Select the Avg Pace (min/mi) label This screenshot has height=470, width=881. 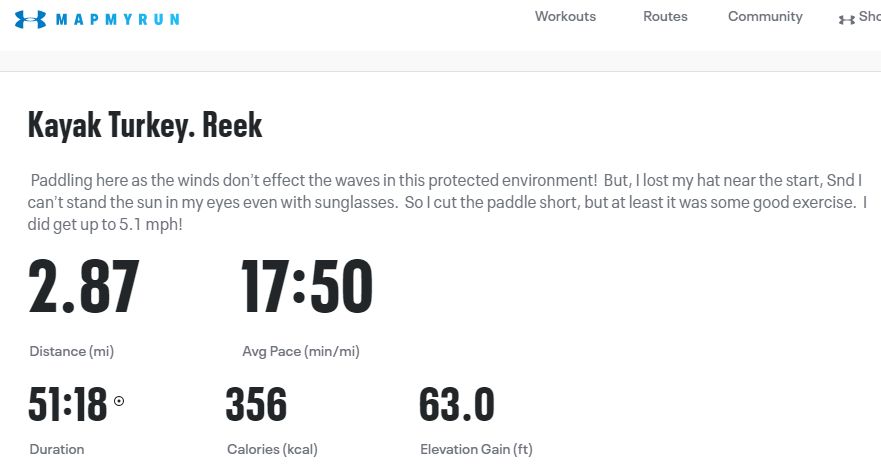point(301,352)
